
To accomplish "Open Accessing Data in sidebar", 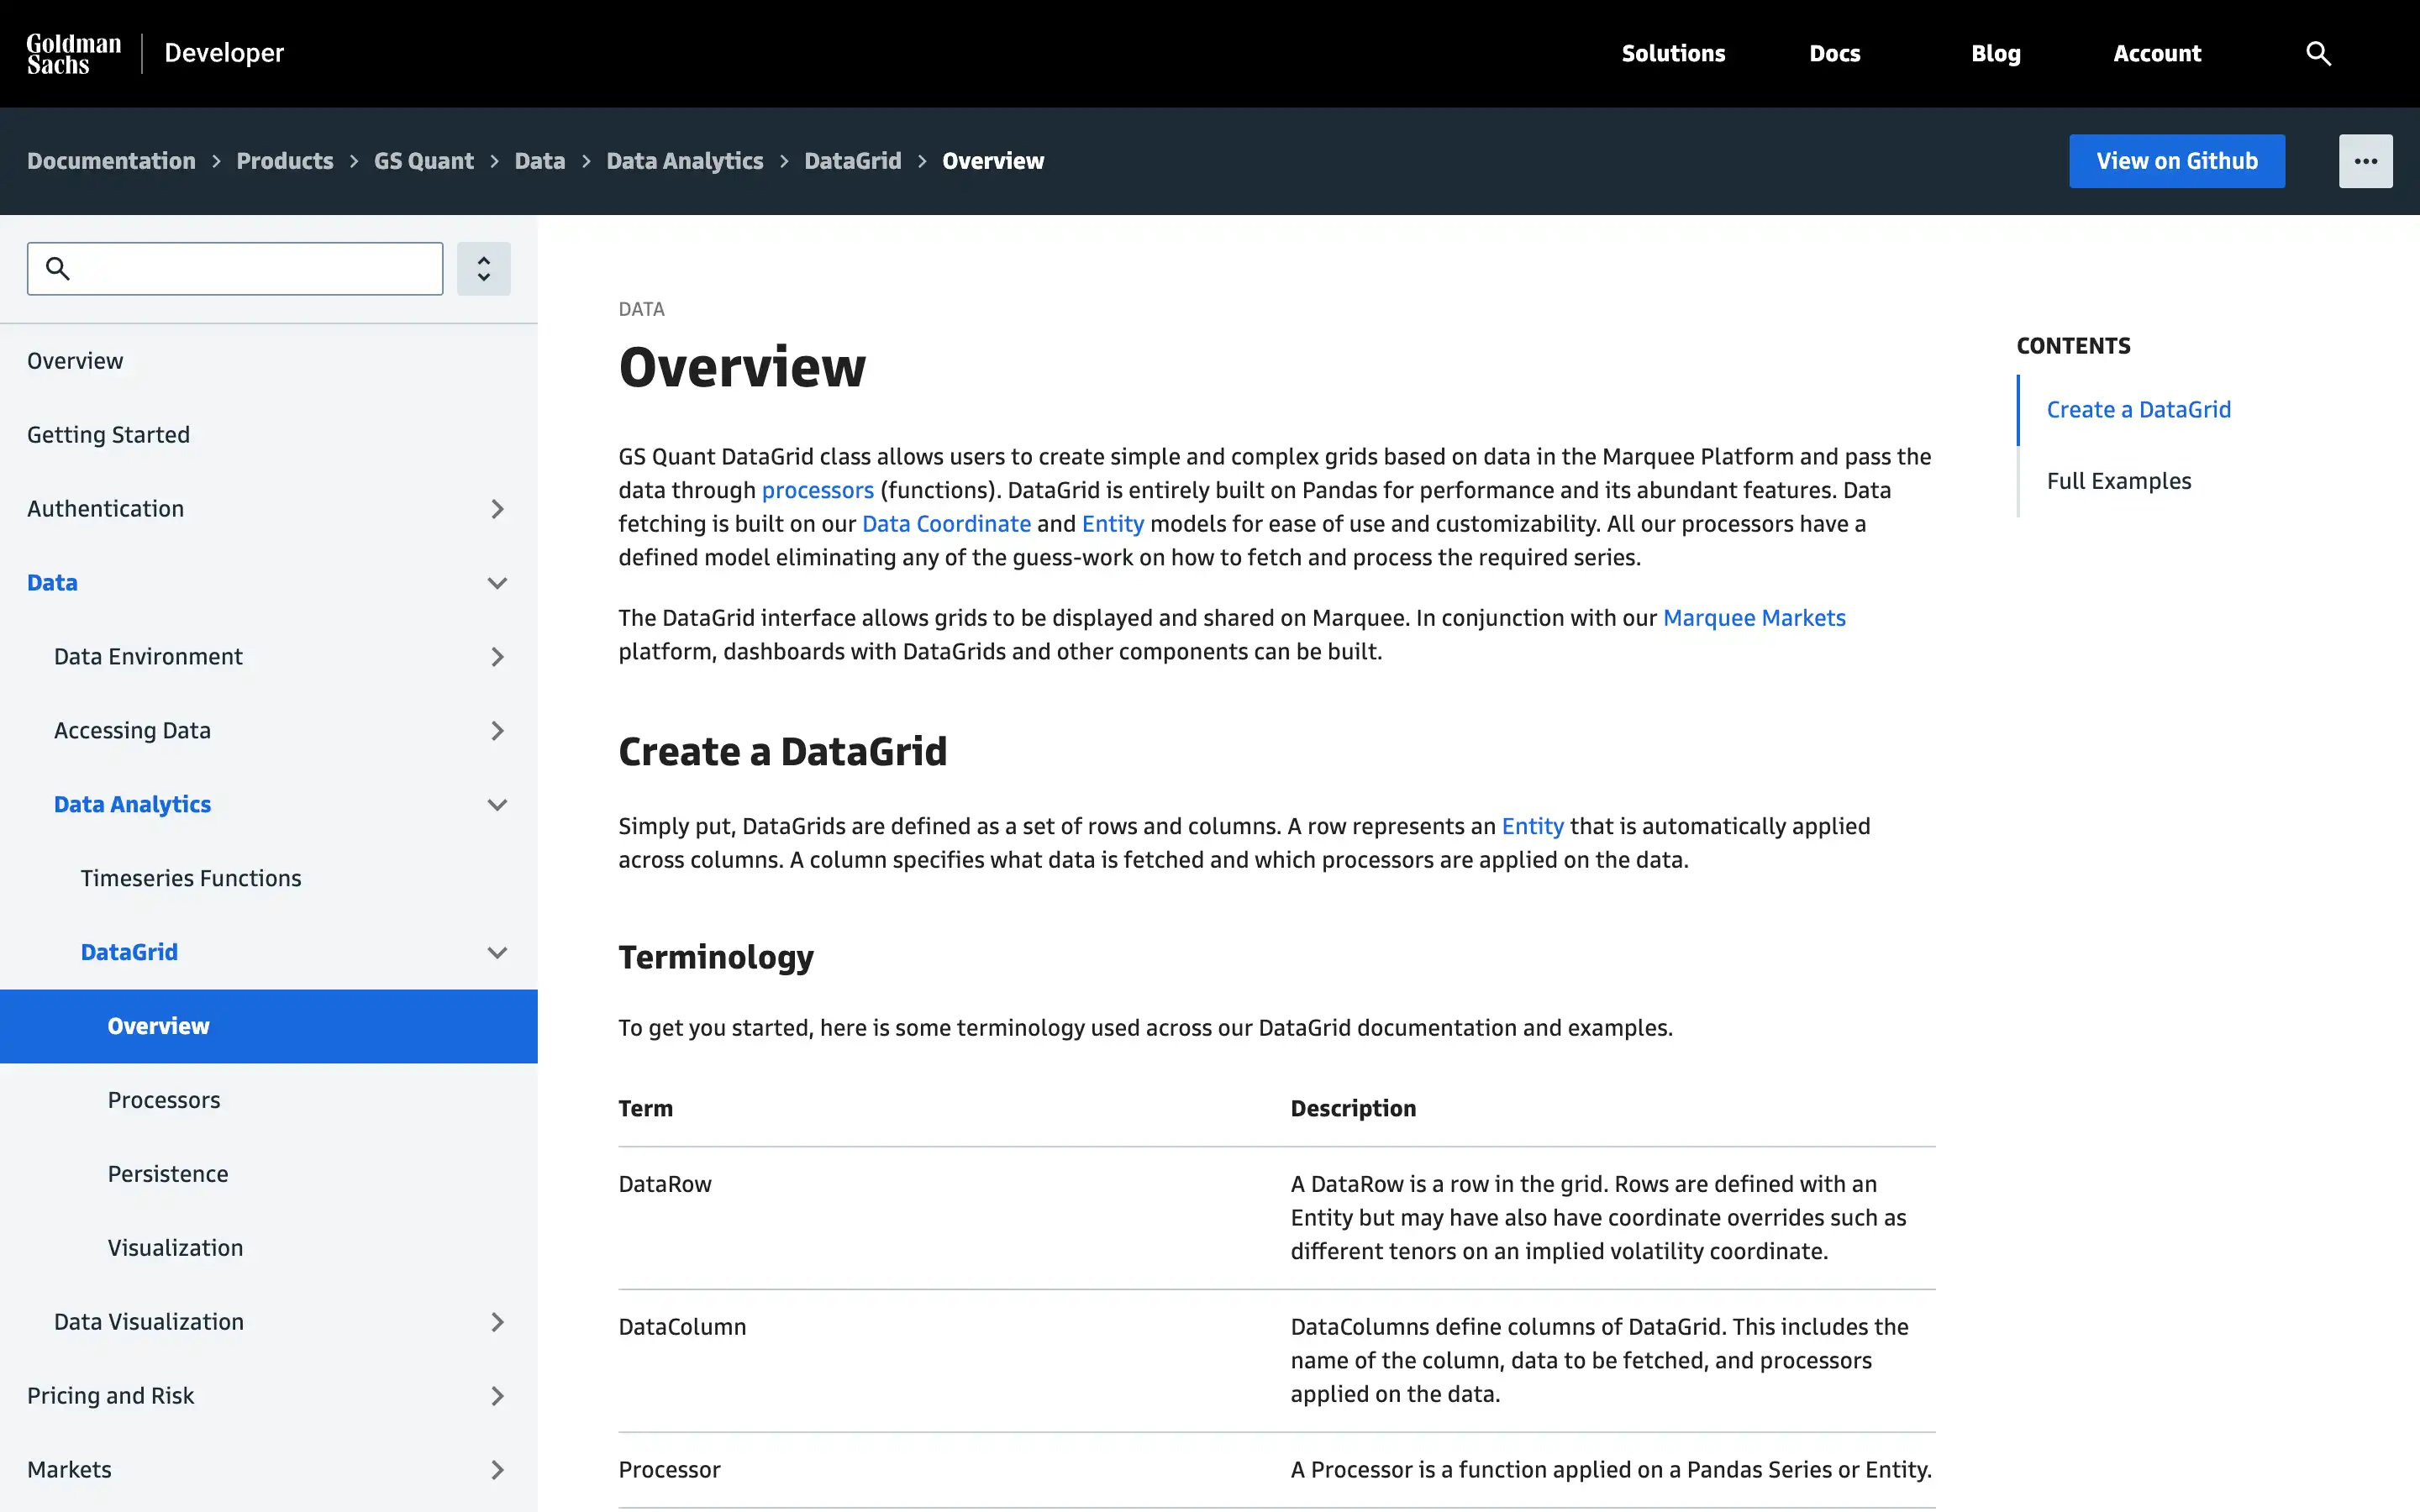I will tap(132, 731).
